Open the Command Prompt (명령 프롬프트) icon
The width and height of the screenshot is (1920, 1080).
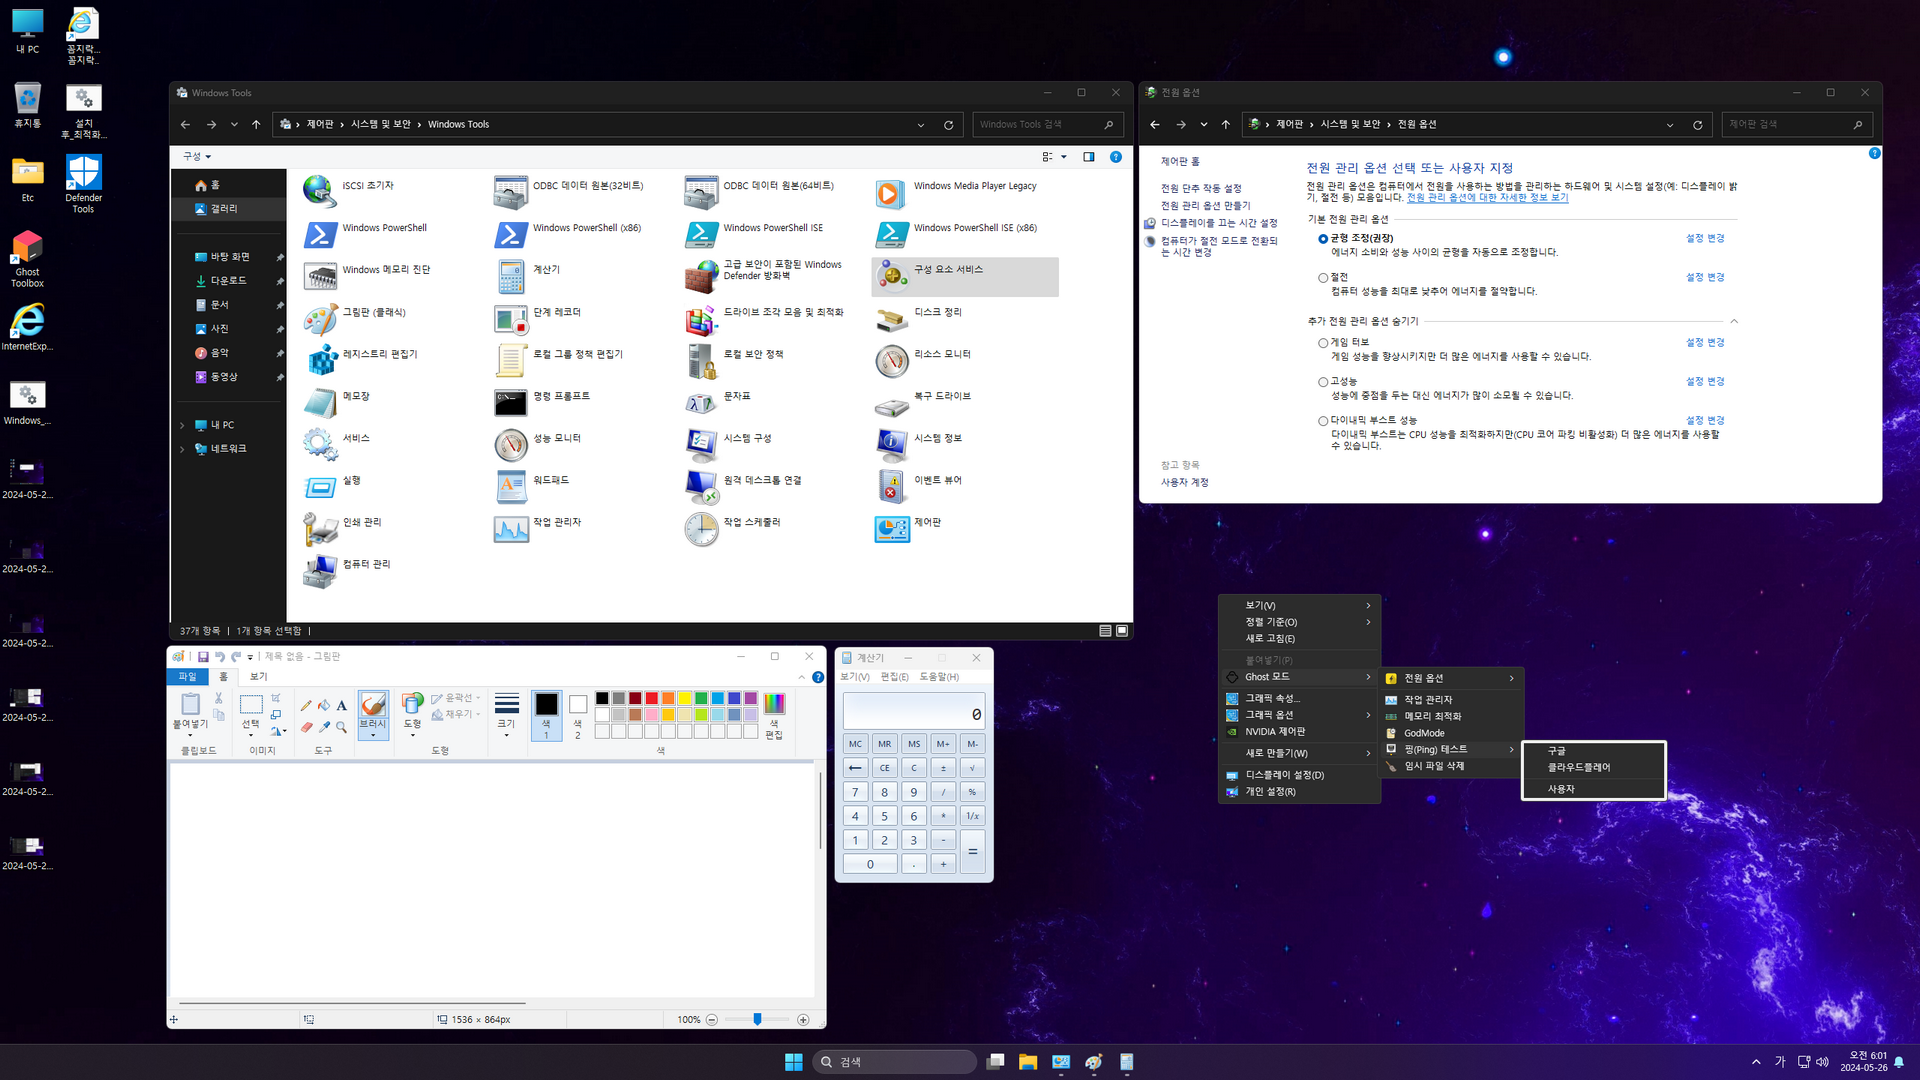click(510, 402)
